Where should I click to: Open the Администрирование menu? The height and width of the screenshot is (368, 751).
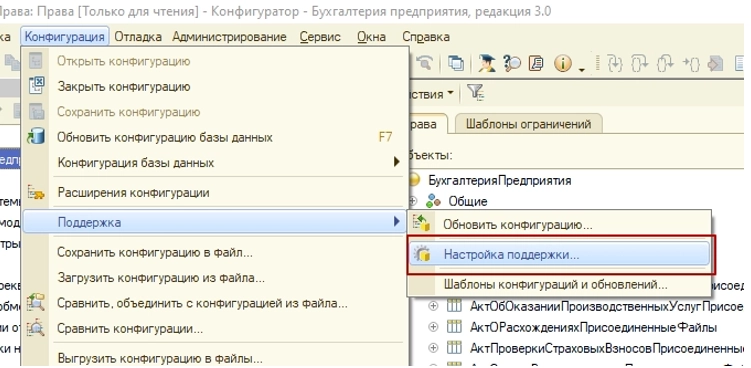(229, 37)
